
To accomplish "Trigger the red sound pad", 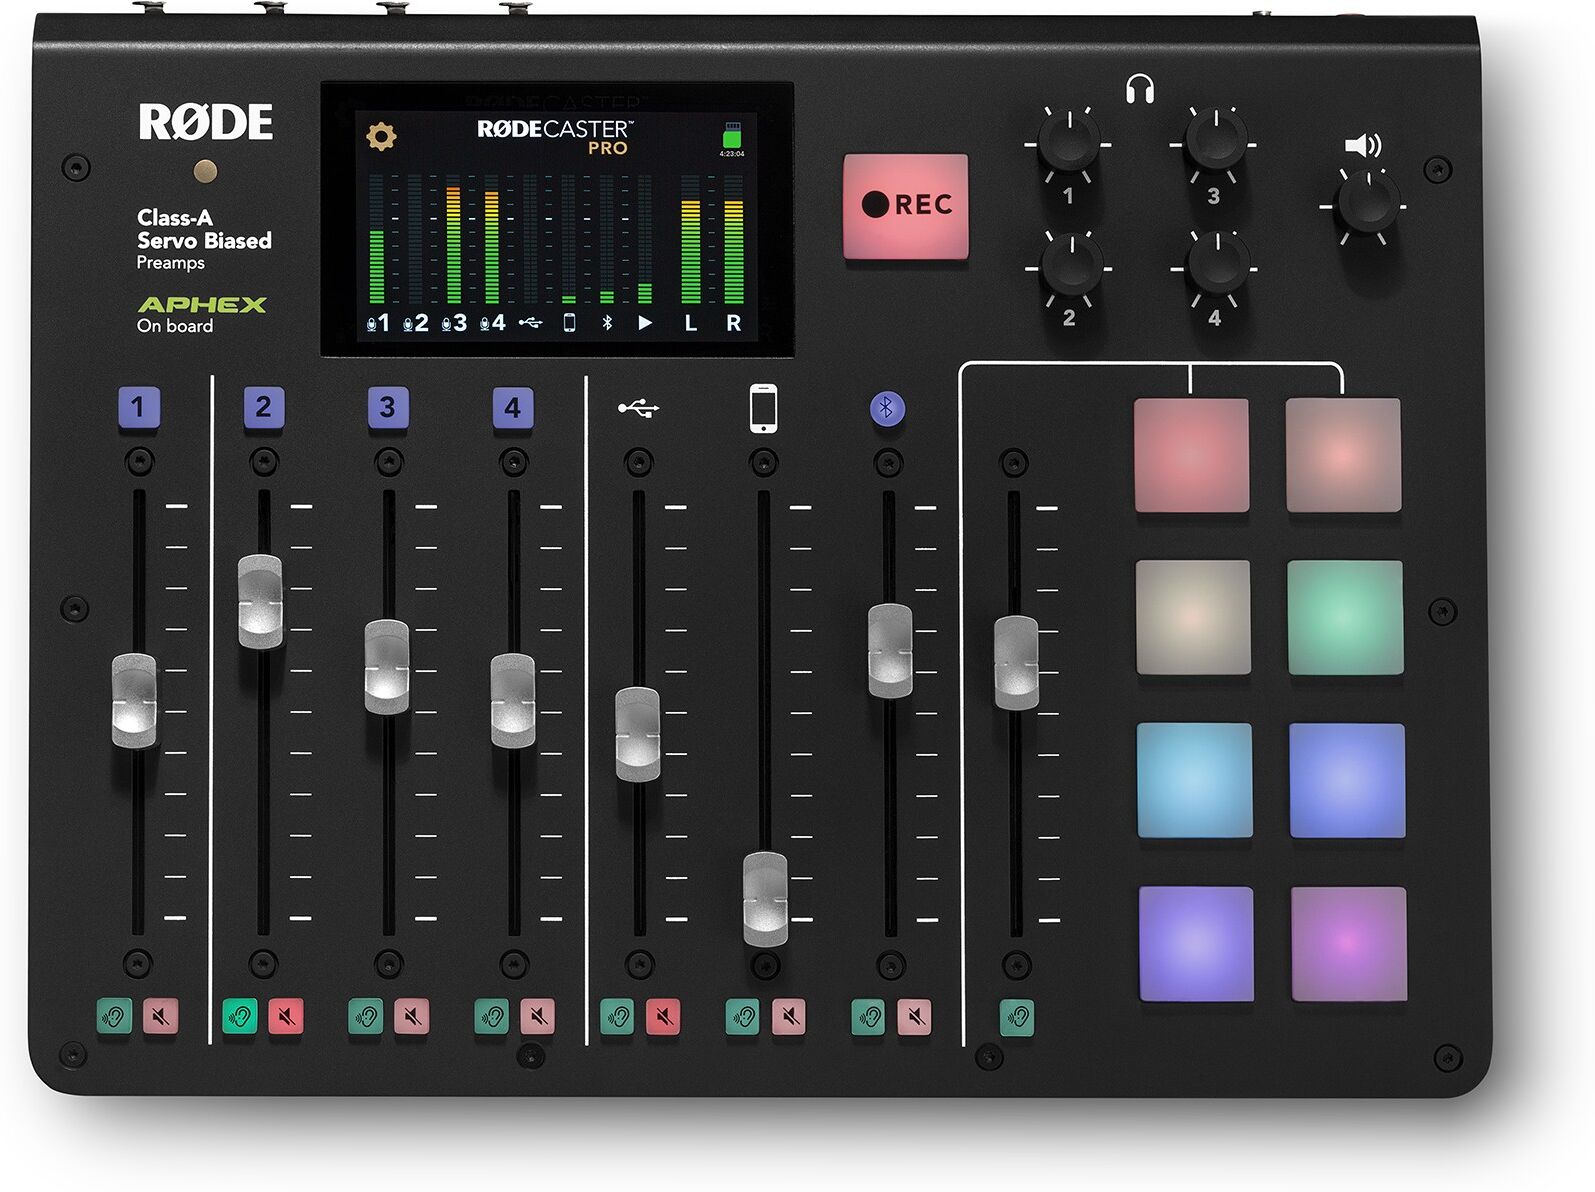I will point(1191,455).
